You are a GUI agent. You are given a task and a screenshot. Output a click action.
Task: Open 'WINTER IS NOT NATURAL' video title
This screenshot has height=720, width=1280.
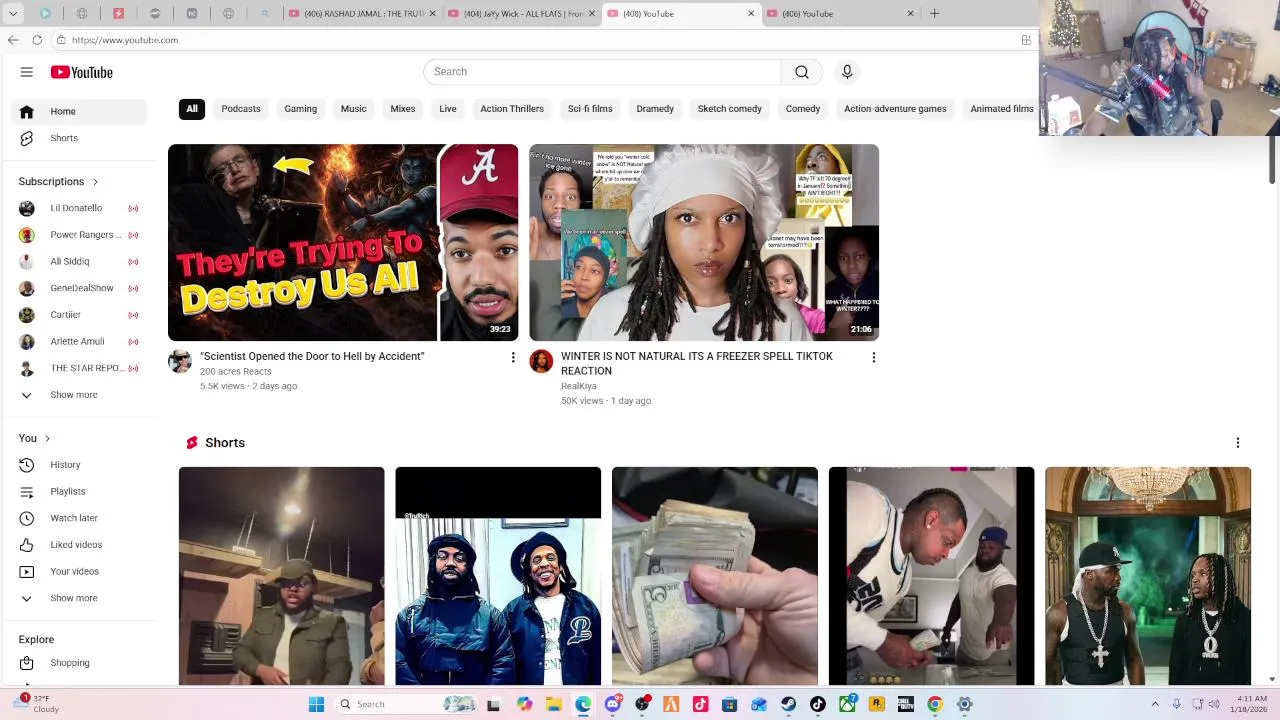coord(697,364)
